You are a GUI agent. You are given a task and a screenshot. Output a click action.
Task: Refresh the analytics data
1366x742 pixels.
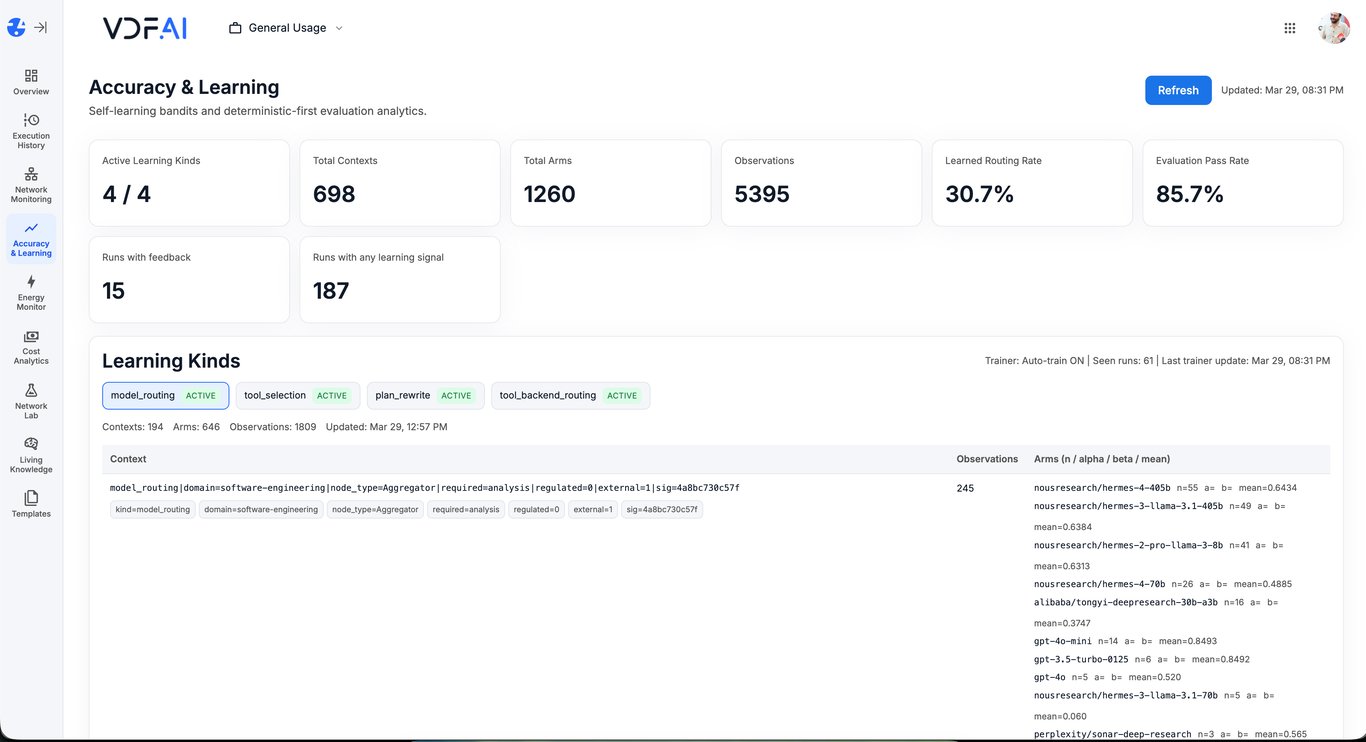(1178, 90)
